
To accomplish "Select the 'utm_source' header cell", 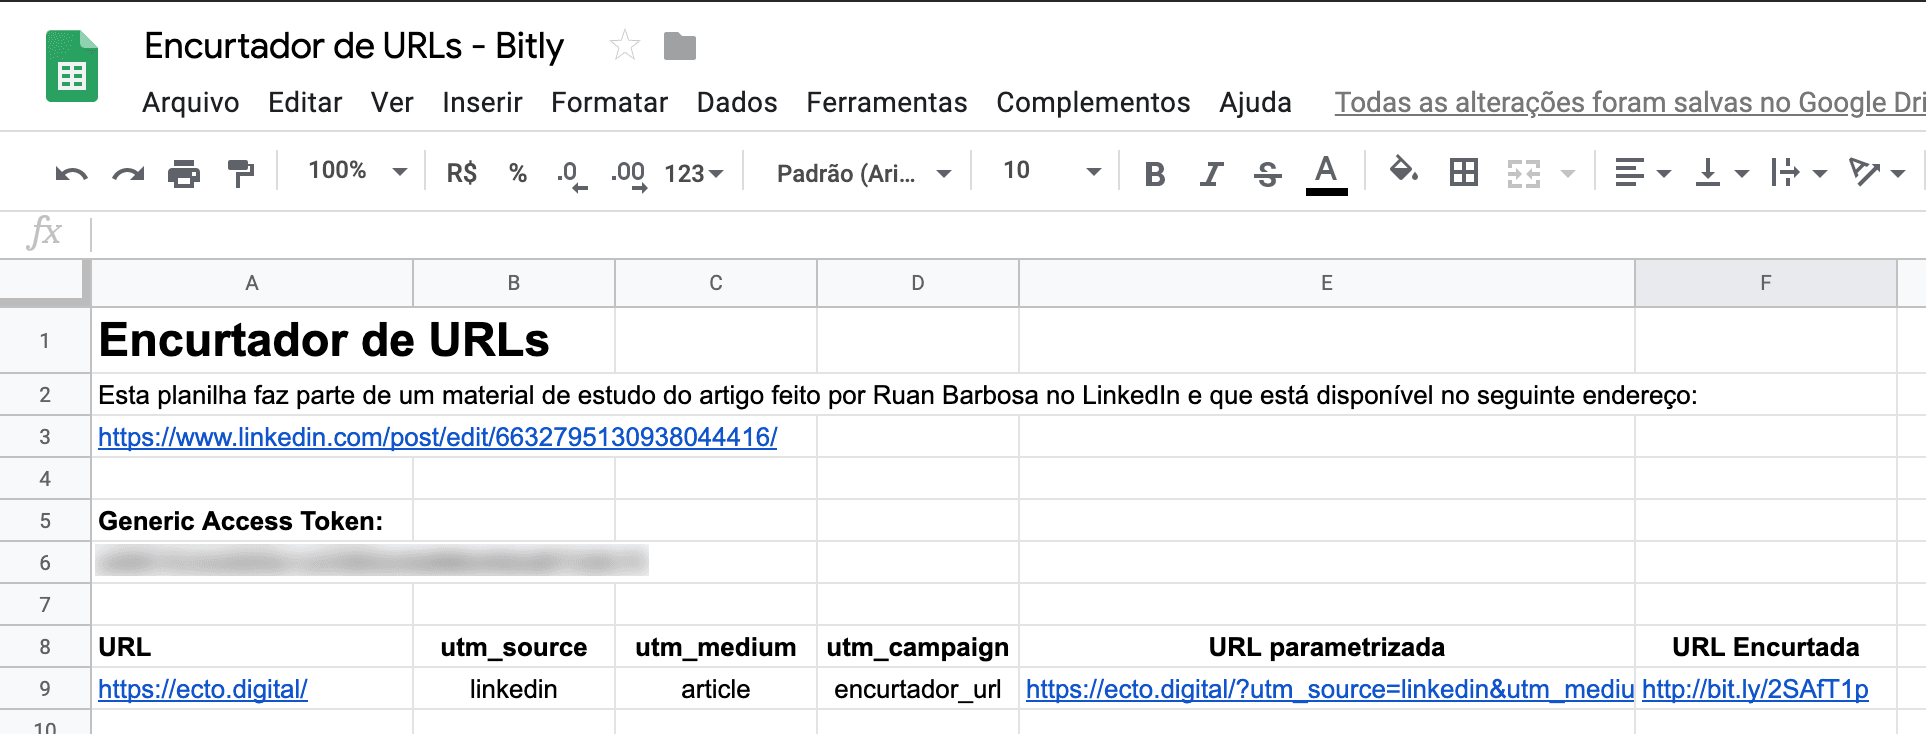I will (x=514, y=646).
